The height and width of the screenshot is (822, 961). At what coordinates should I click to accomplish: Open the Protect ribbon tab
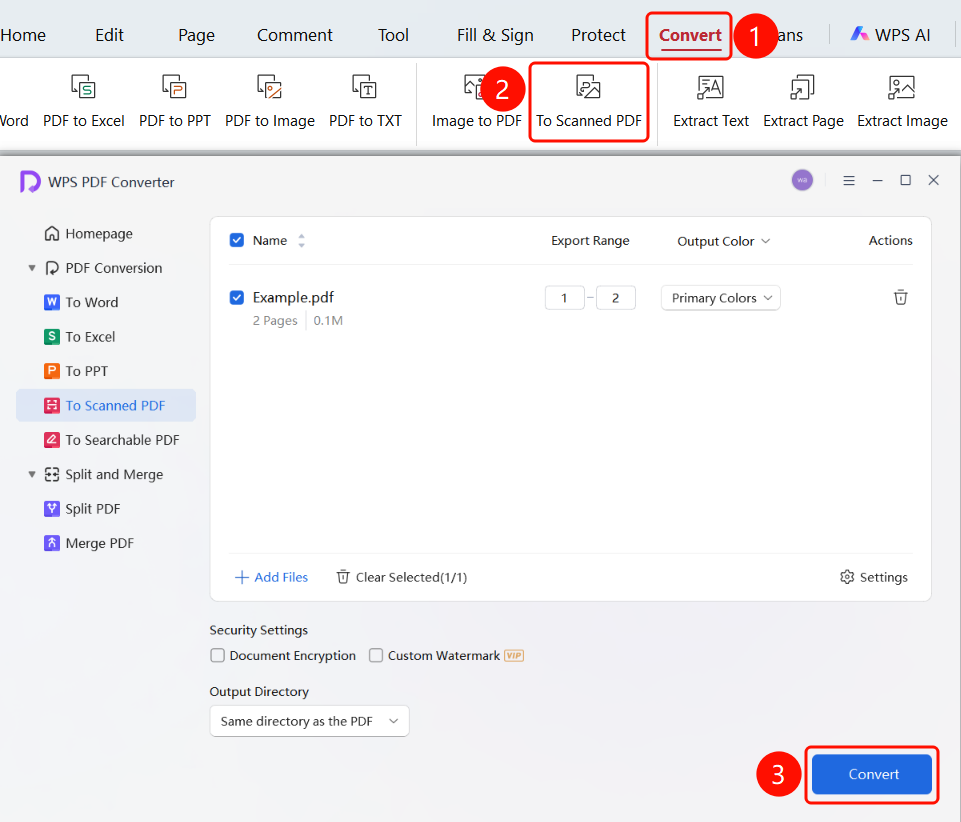pos(598,35)
